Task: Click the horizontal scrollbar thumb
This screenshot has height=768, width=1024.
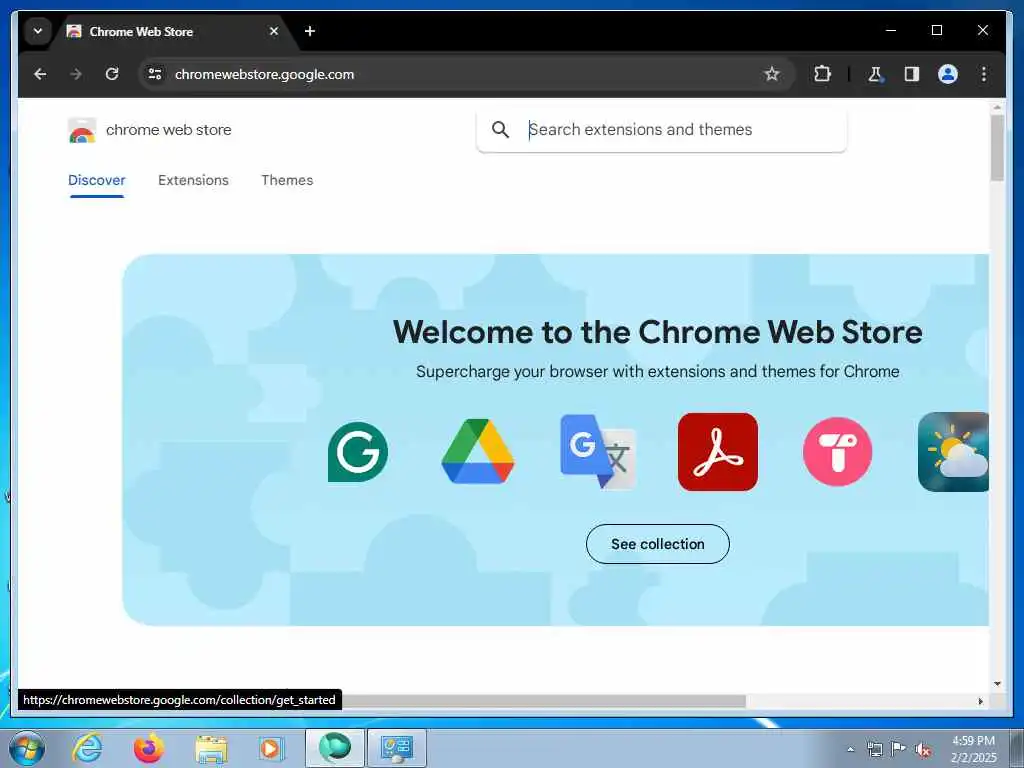Action: pyautogui.click(x=543, y=701)
